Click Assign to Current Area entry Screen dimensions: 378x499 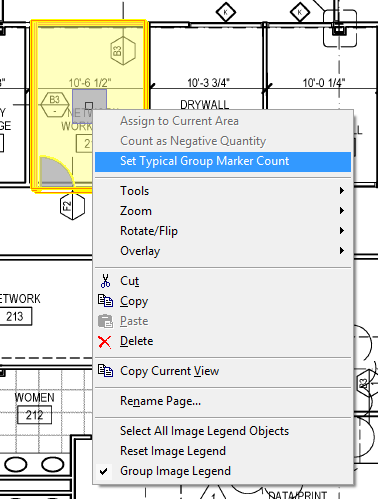(223, 121)
